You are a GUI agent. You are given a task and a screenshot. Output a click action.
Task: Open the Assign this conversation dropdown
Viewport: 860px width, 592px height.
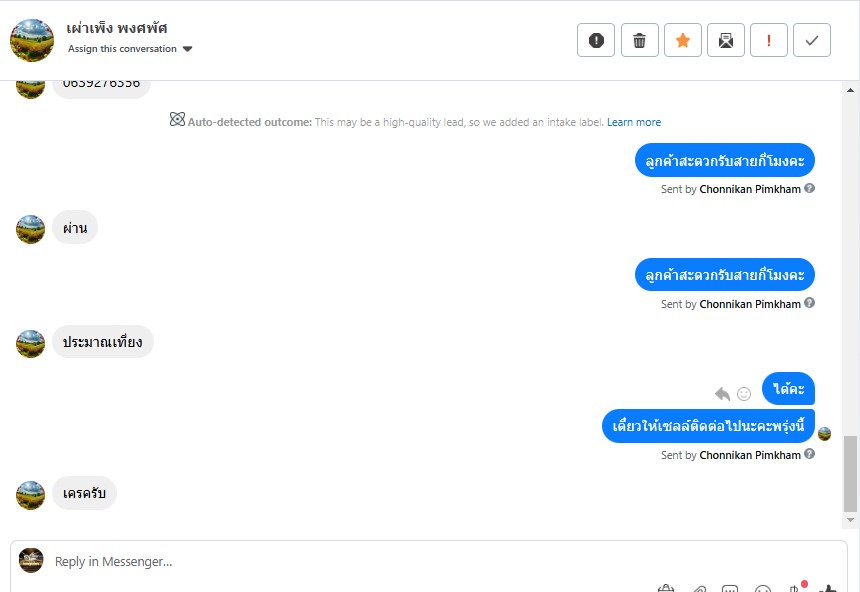coord(123,49)
